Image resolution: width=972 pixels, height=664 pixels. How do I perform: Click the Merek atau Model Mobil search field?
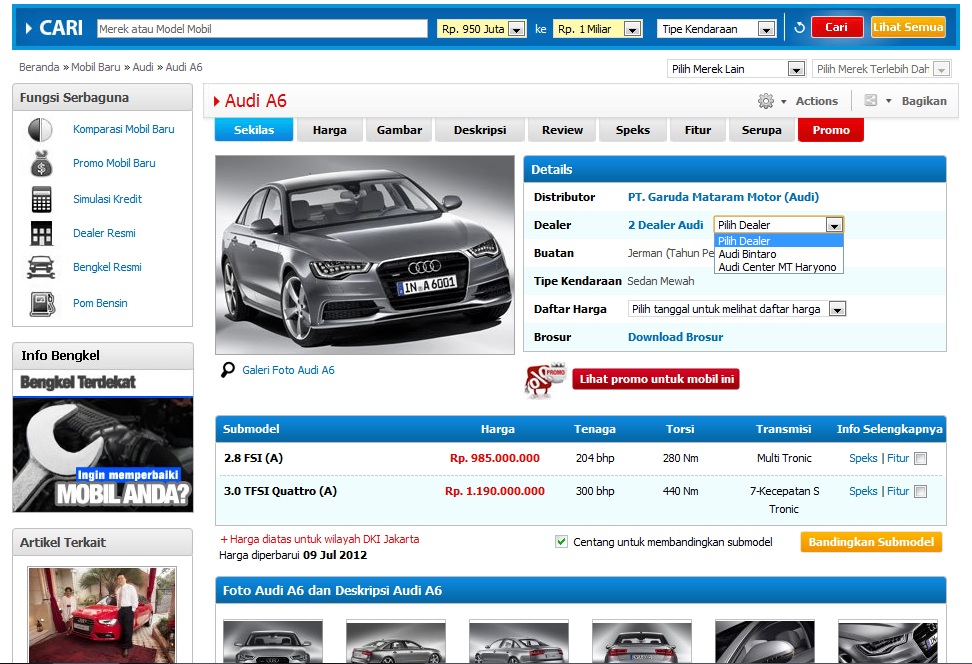[262, 29]
